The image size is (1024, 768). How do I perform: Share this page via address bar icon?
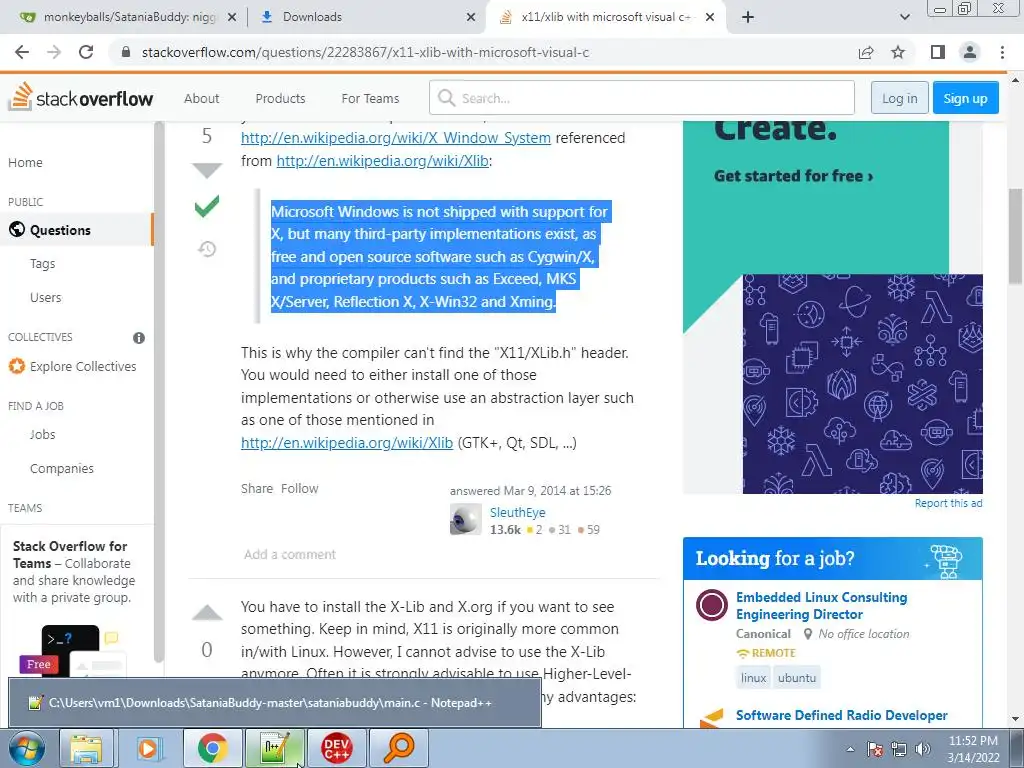pyautogui.click(x=866, y=52)
